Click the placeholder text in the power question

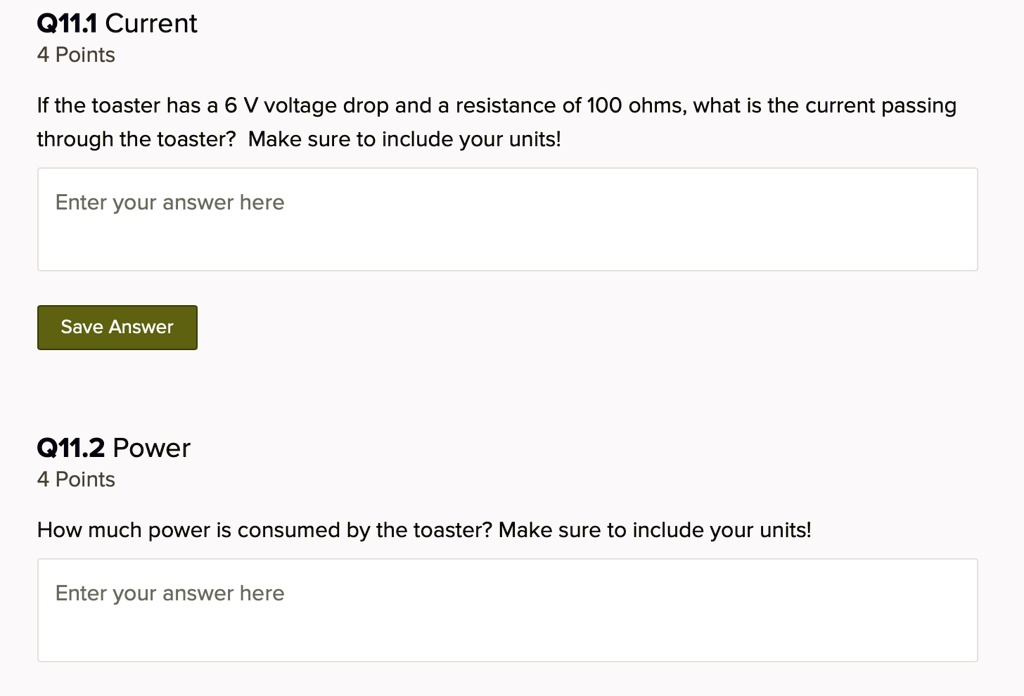pos(169,593)
